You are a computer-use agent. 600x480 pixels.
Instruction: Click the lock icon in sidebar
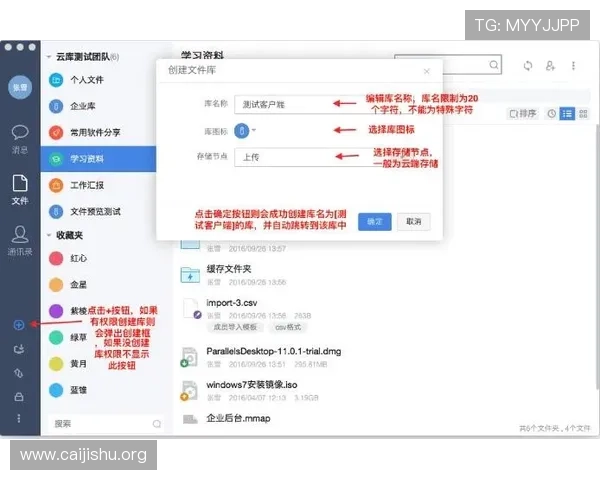pyautogui.click(x=19, y=397)
